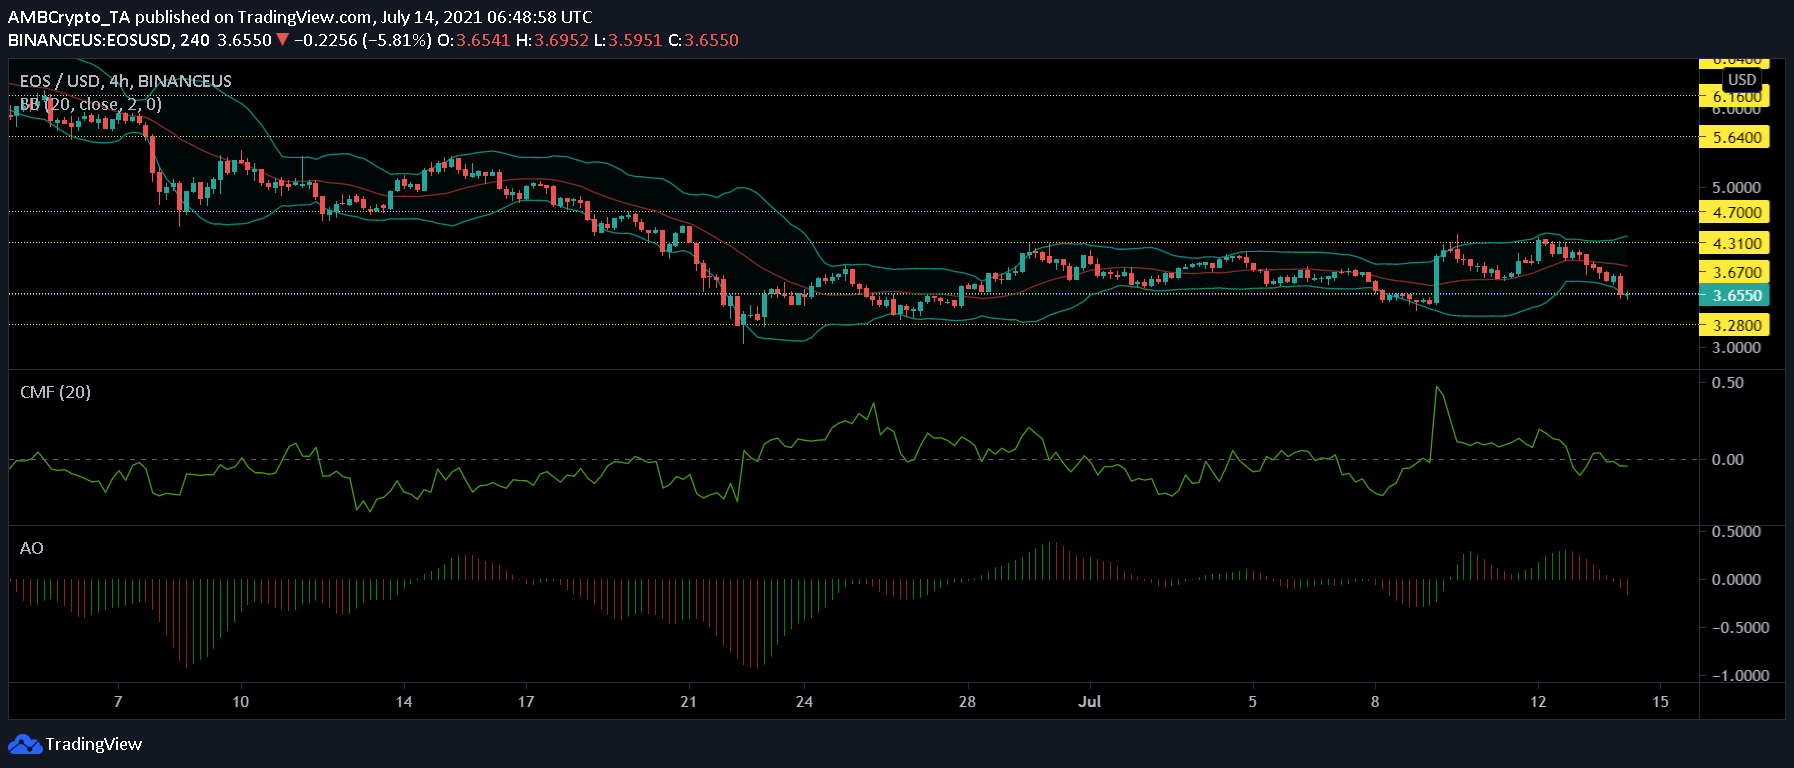Click the CMF 0.00 axis value
Screen dimensions: 1794x768
[x=1728, y=460]
